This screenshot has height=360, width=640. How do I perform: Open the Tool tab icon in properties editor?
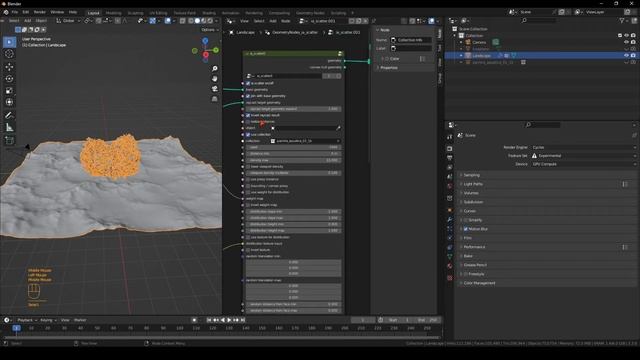tap(450, 137)
